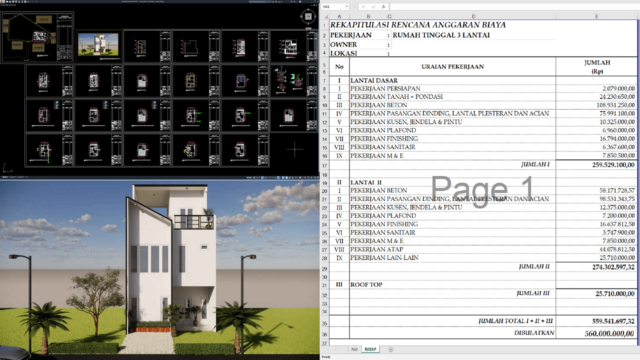
Task: Select the 'PEKERJAAN TANAH + PONDASI' cell
Action: (396, 97)
